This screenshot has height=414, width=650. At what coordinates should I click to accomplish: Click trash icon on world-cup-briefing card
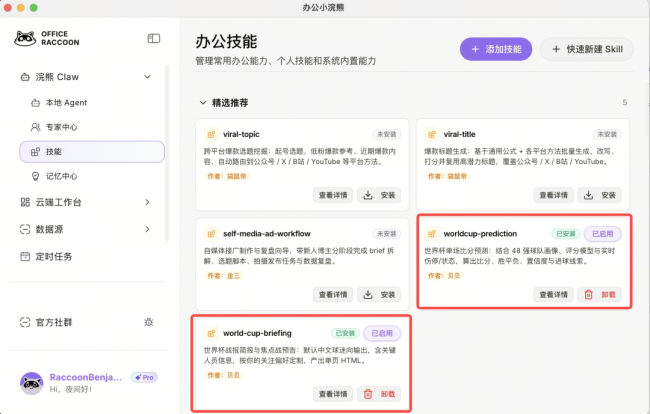[x=368, y=394]
